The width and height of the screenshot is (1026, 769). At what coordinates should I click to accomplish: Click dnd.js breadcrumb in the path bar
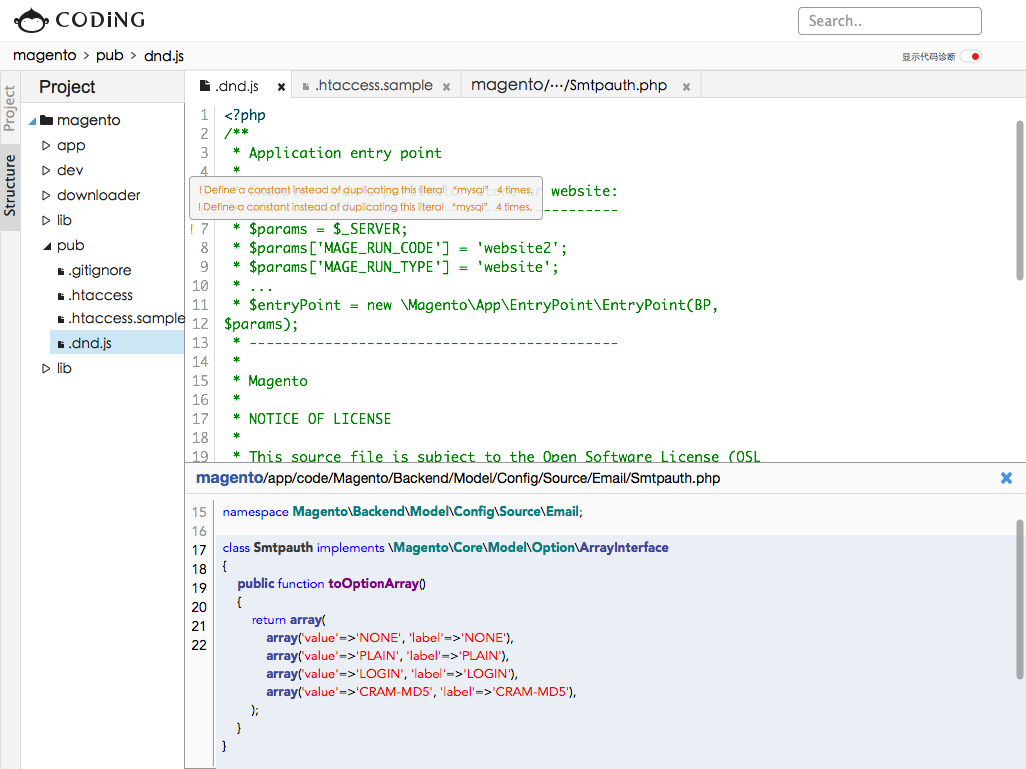[164, 56]
